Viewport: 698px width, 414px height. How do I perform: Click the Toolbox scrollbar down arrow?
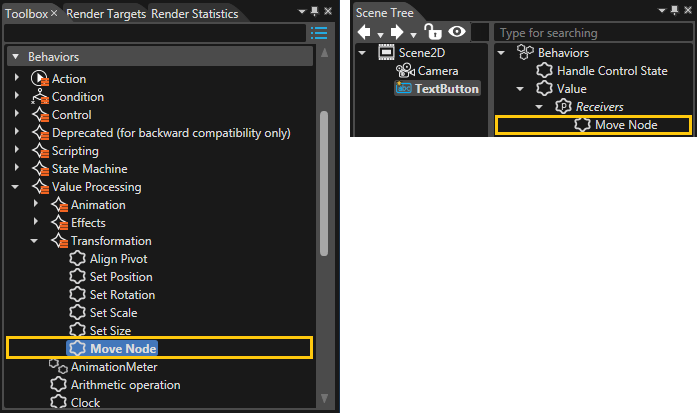[x=325, y=398]
